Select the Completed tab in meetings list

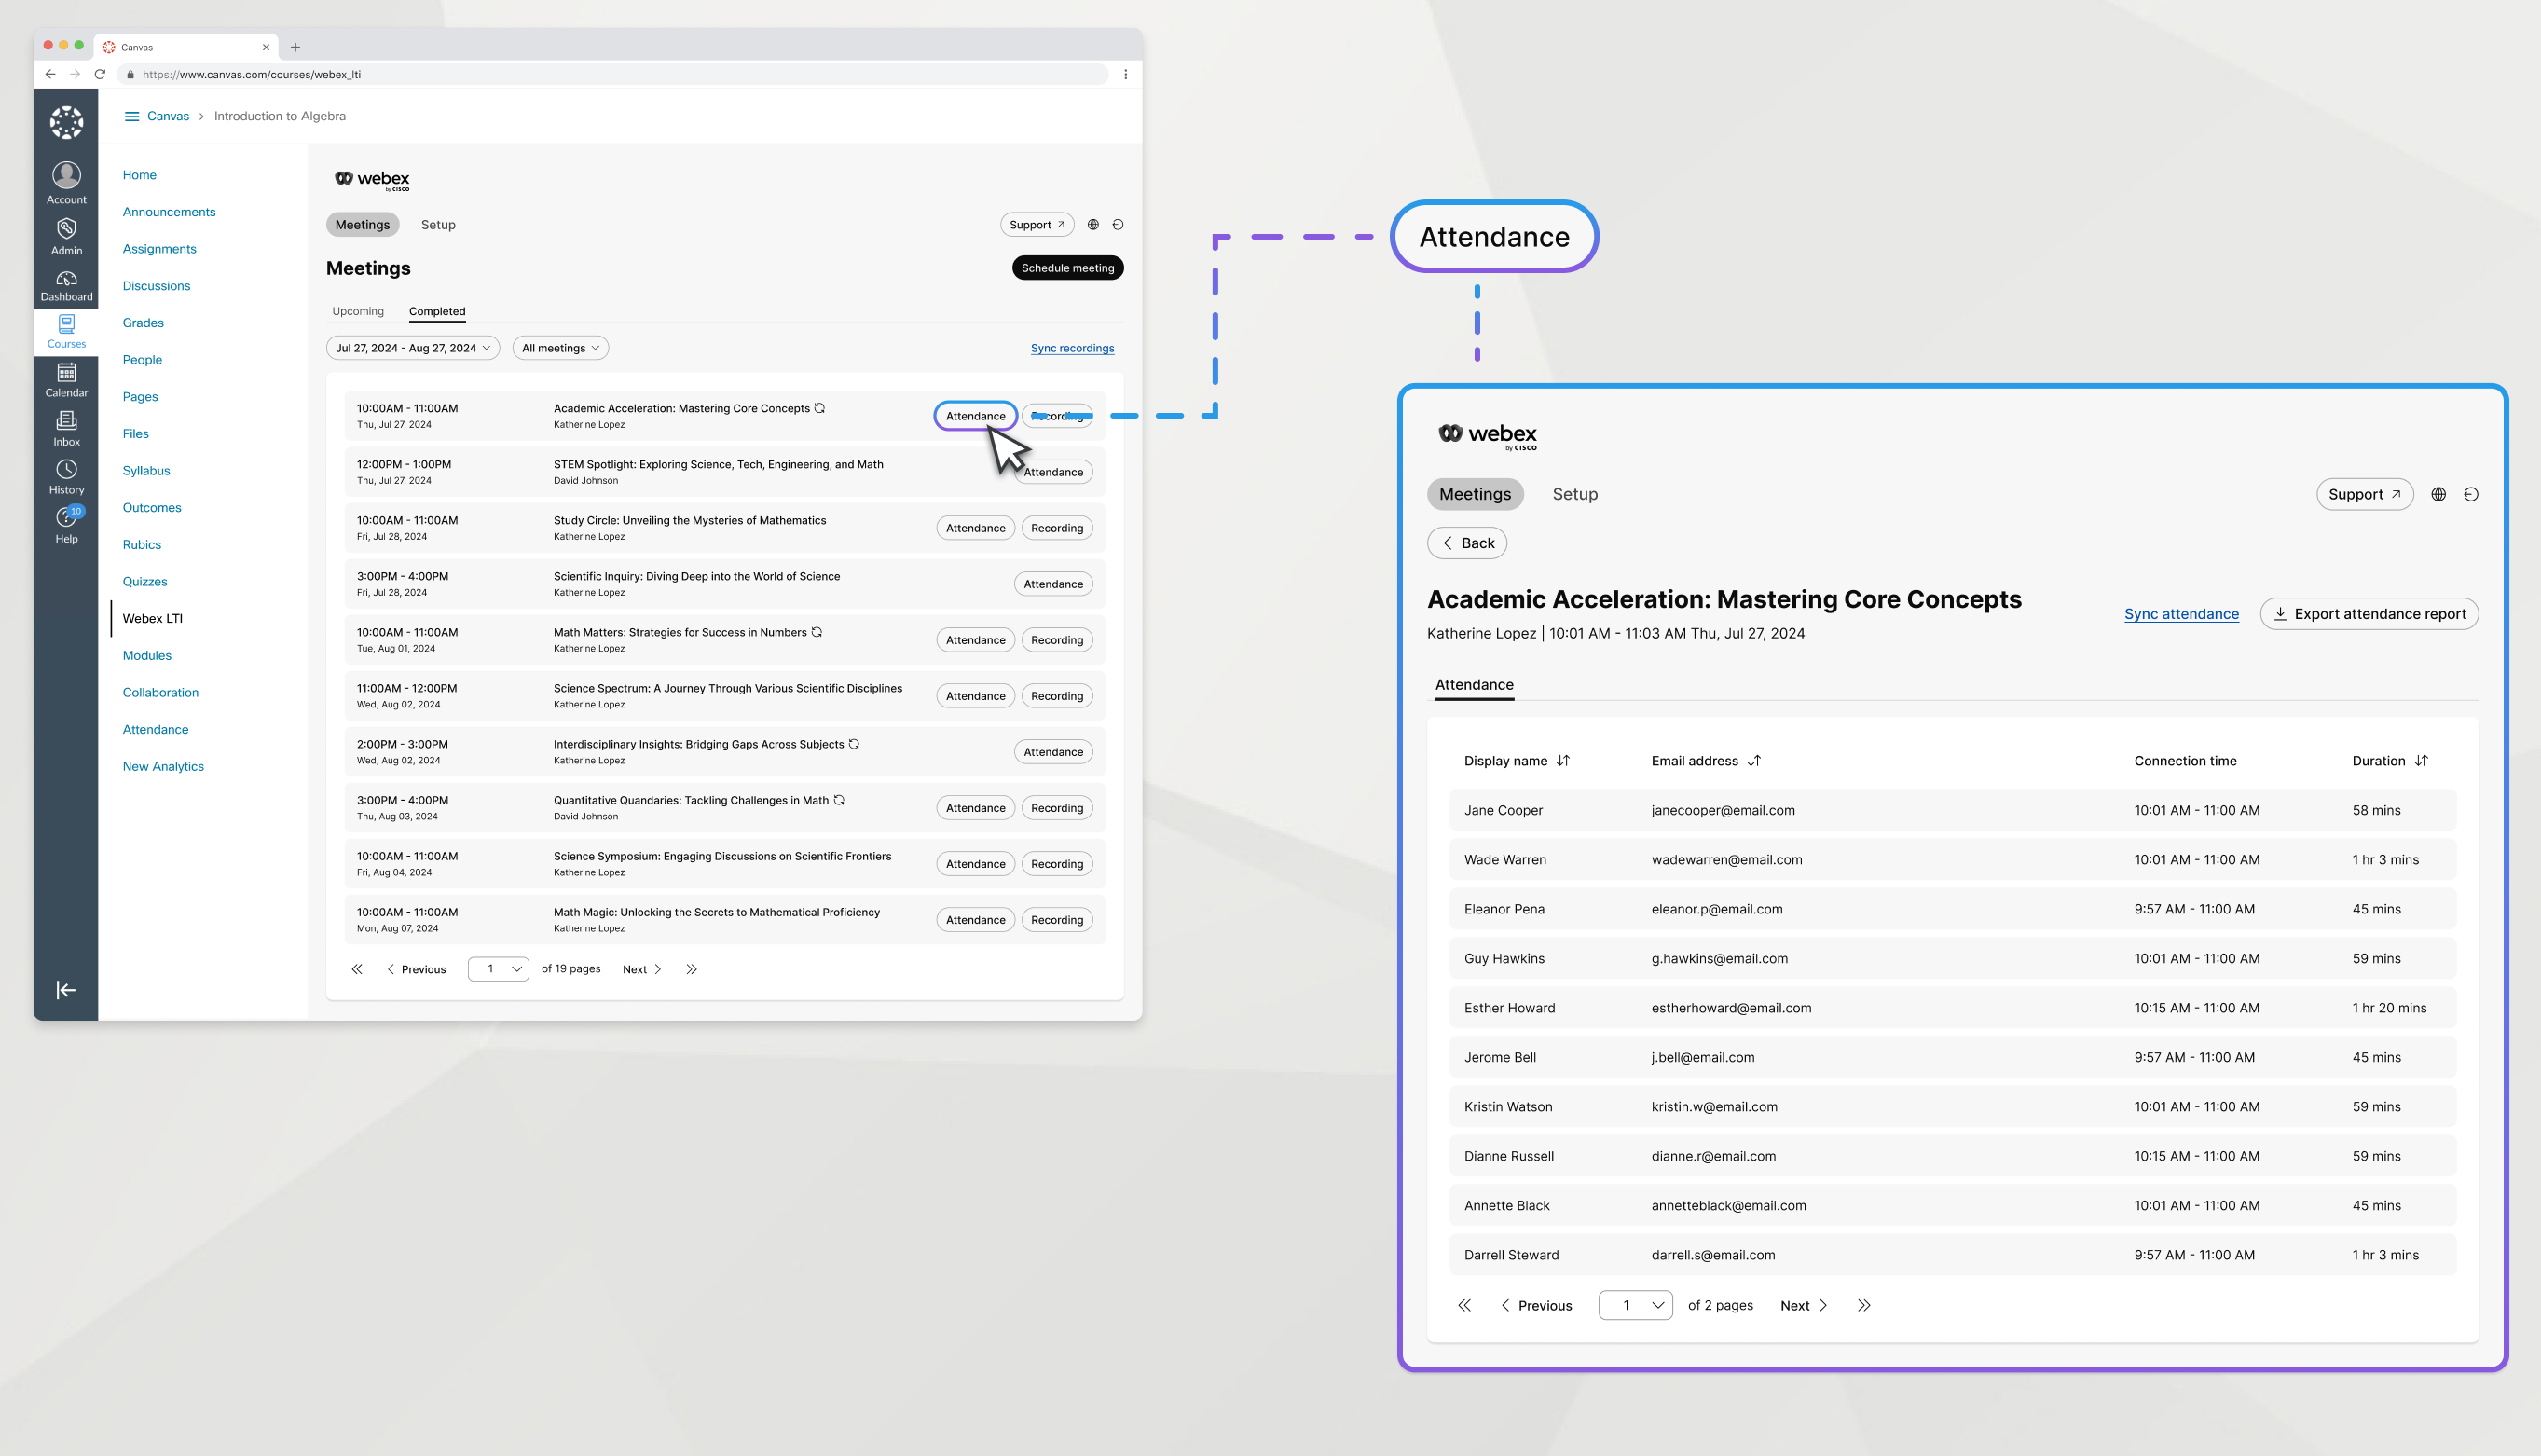[x=436, y=310]
